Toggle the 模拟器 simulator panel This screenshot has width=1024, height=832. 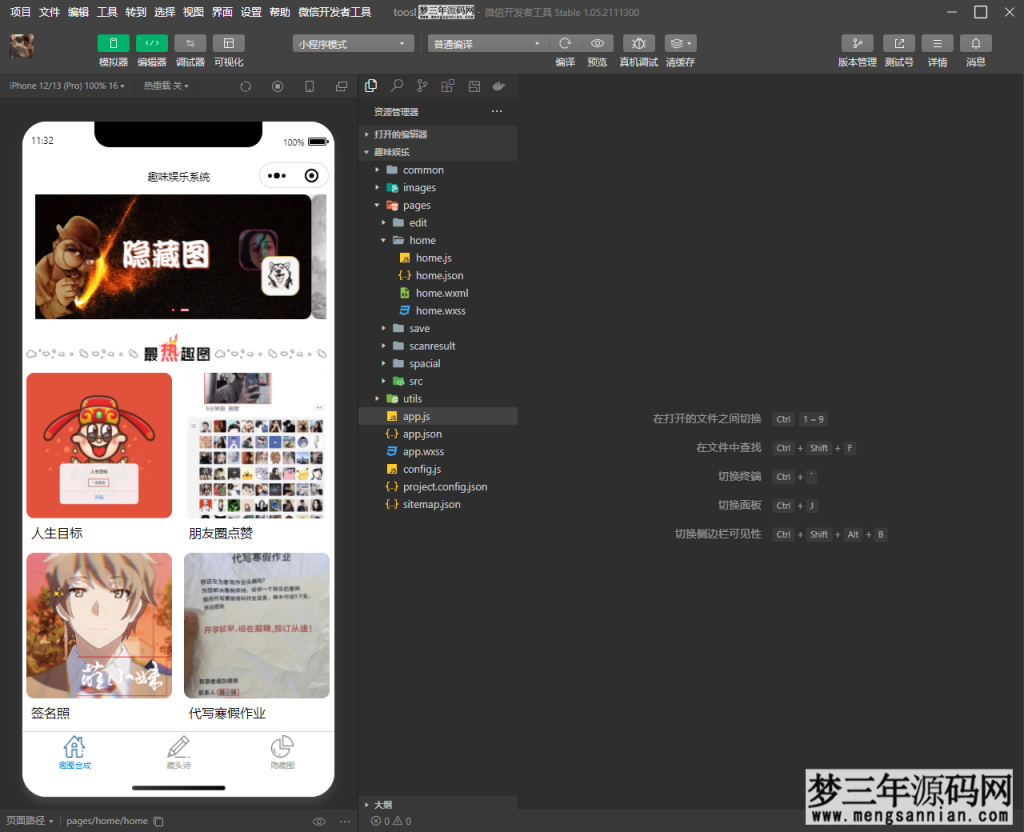pyautogui.click(x=113, y=43)
